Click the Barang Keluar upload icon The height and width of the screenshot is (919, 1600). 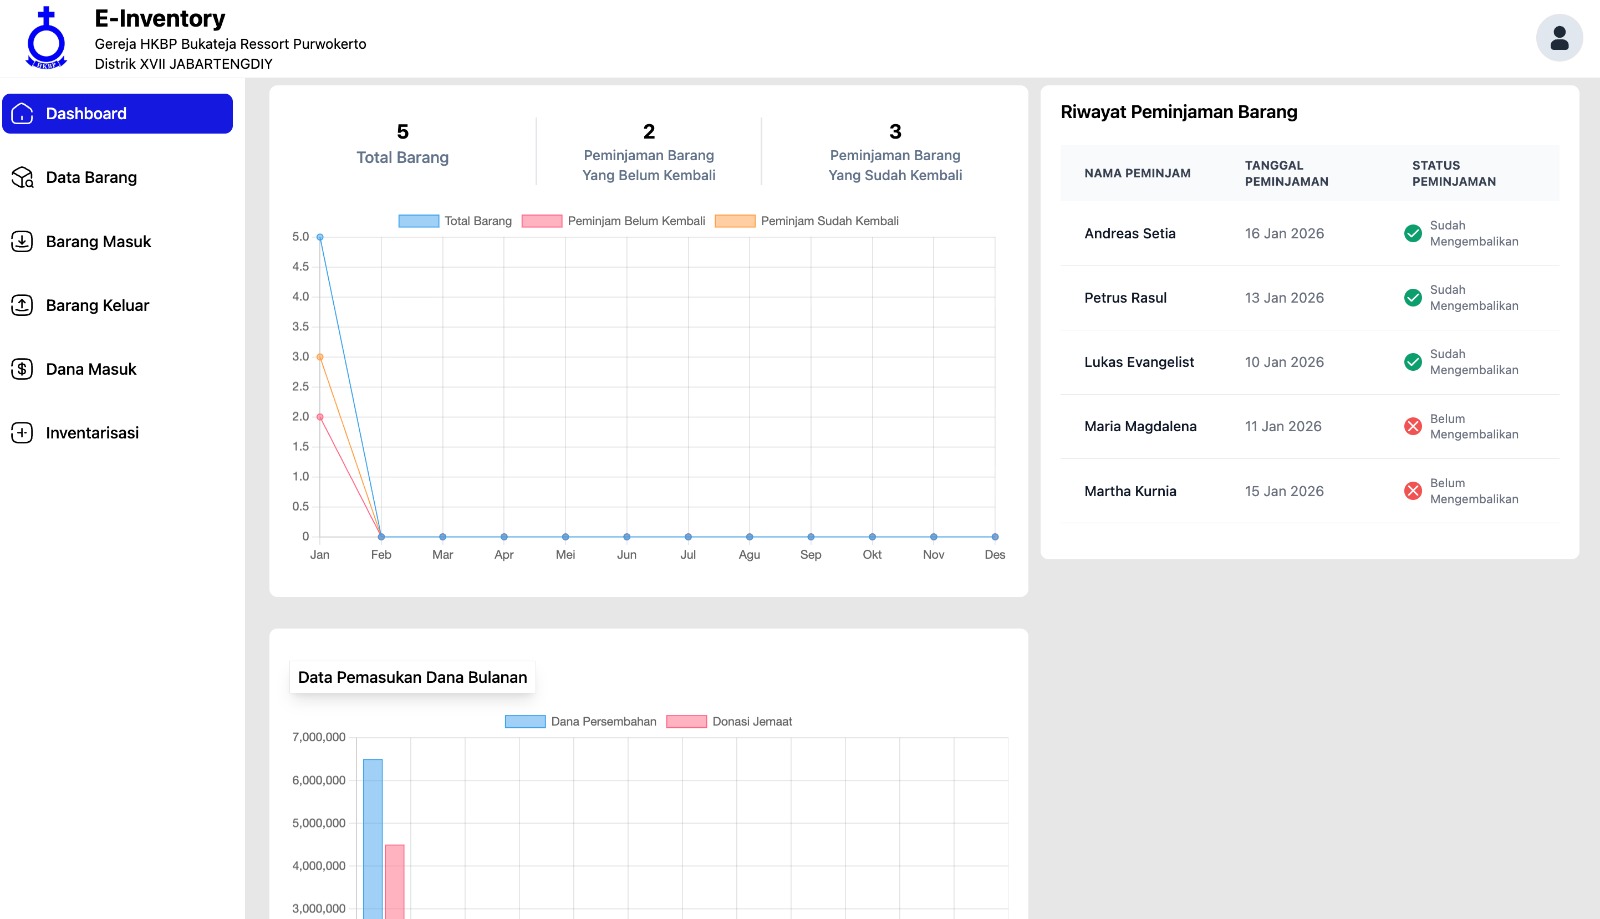coord(22,306)
